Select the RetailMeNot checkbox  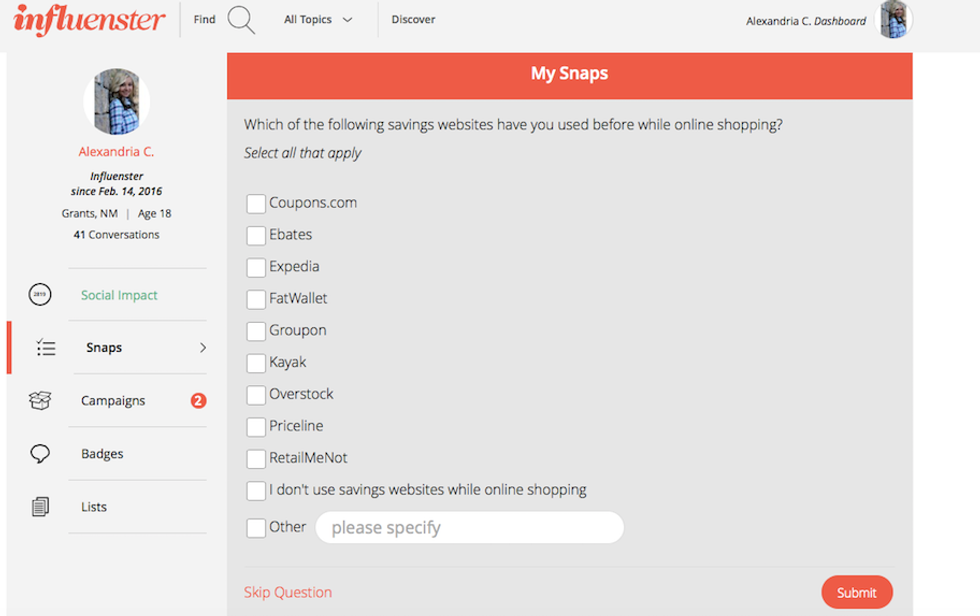[x=256, y=459]
